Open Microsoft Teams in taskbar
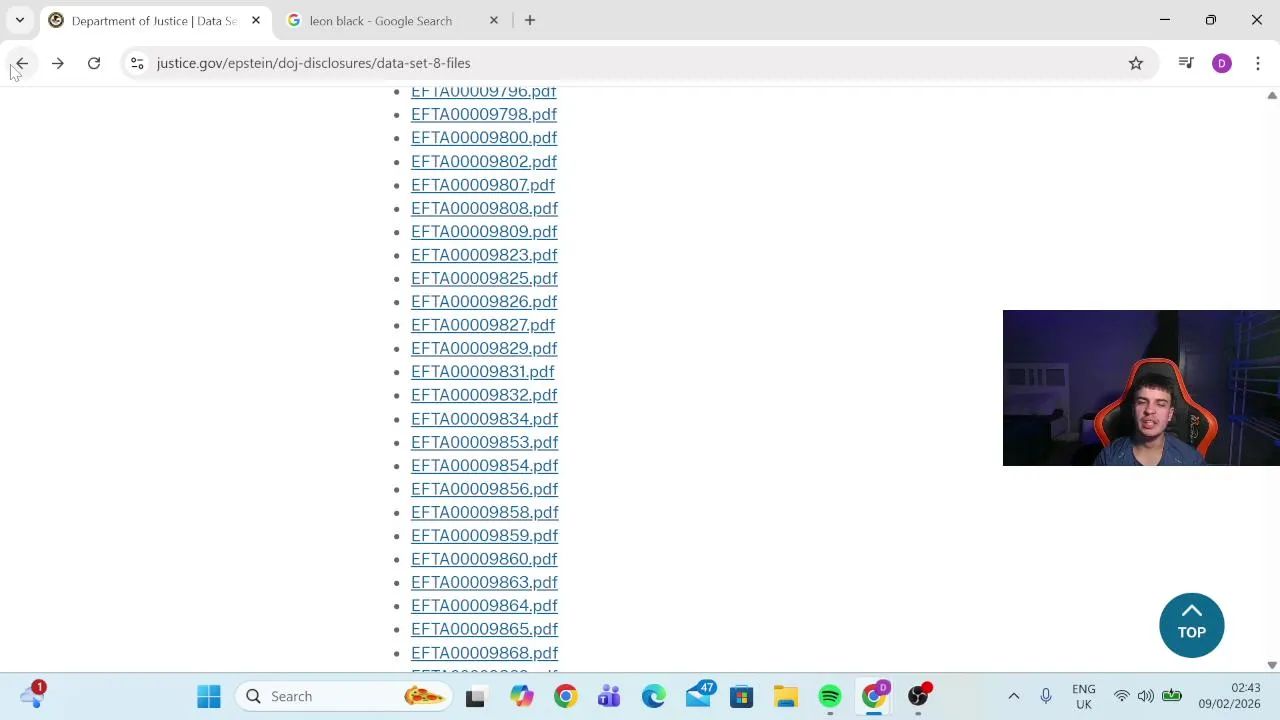Image resolution: width=1280 pixels, height=720 pixels. 609,696
